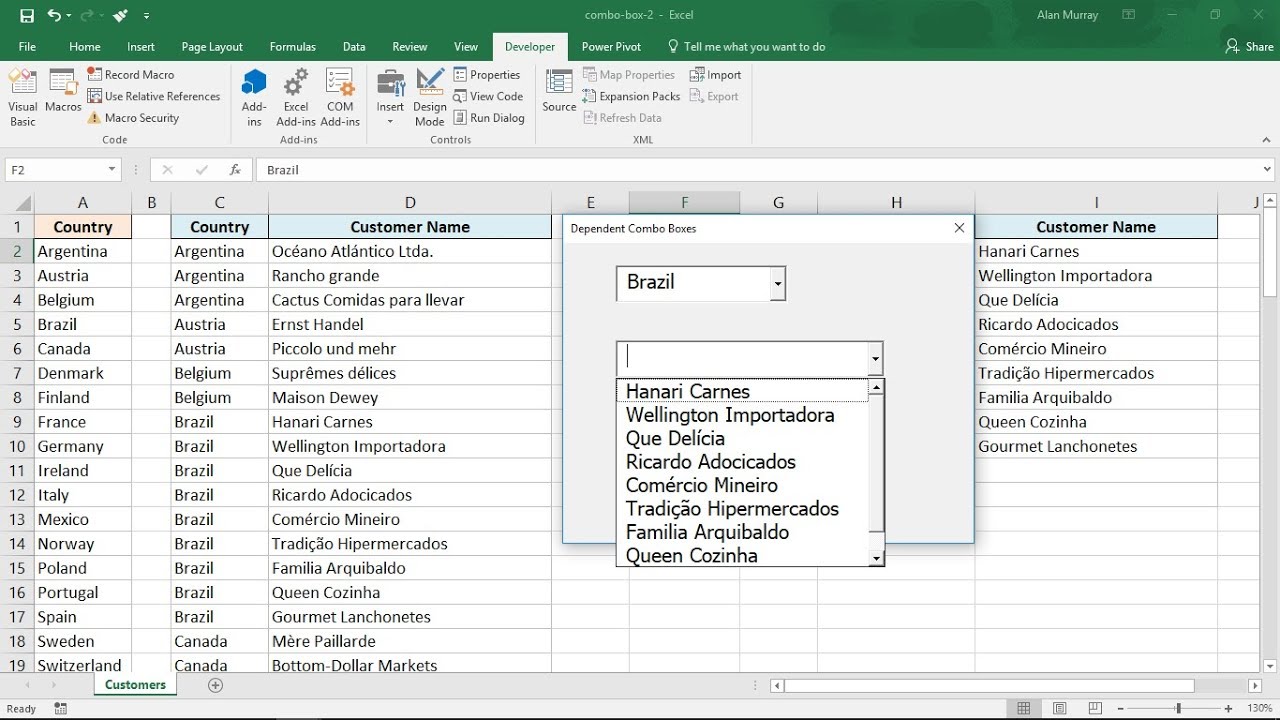Start recording with Record Macro

pyautogui.click(x=131, y=74)
